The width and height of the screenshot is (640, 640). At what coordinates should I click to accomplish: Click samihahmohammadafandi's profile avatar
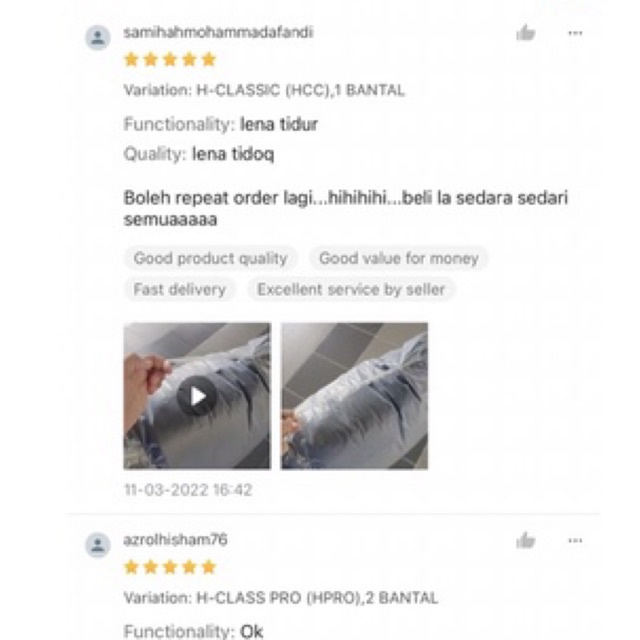pyautogui.click(x=98, y=38)
